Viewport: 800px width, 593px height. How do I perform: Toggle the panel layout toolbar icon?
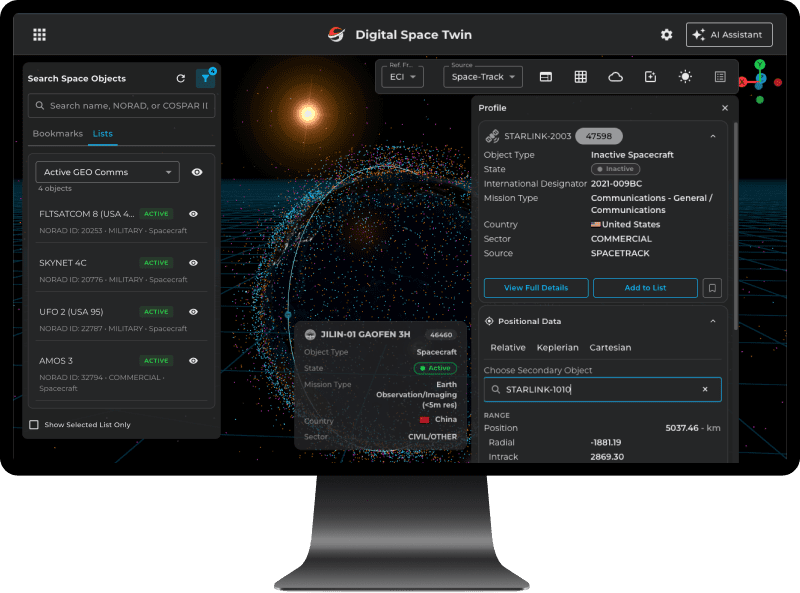(546, 77)
